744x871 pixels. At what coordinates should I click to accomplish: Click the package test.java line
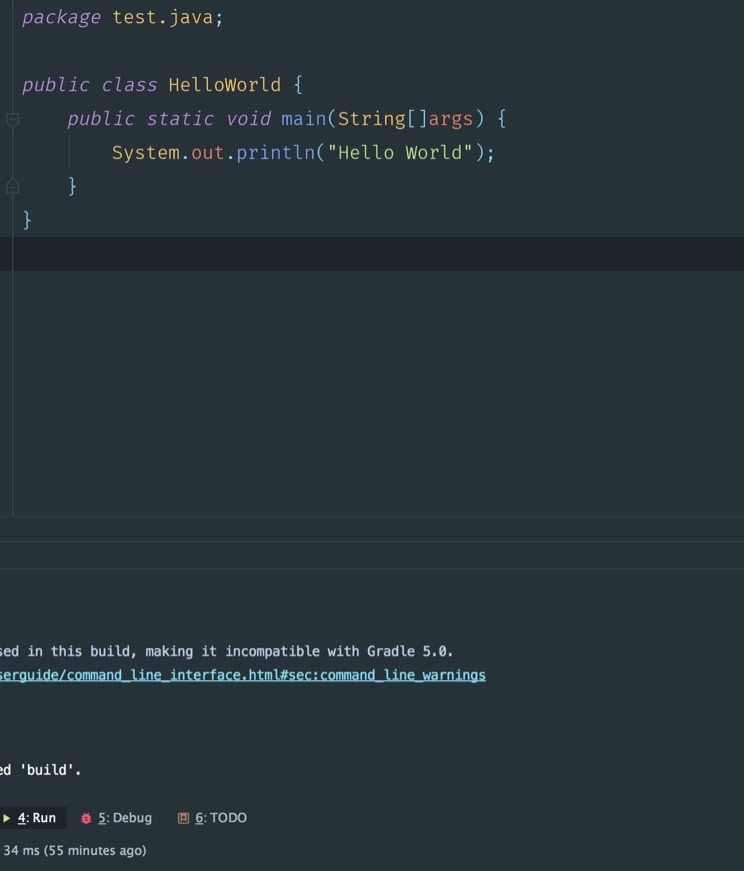122,18
